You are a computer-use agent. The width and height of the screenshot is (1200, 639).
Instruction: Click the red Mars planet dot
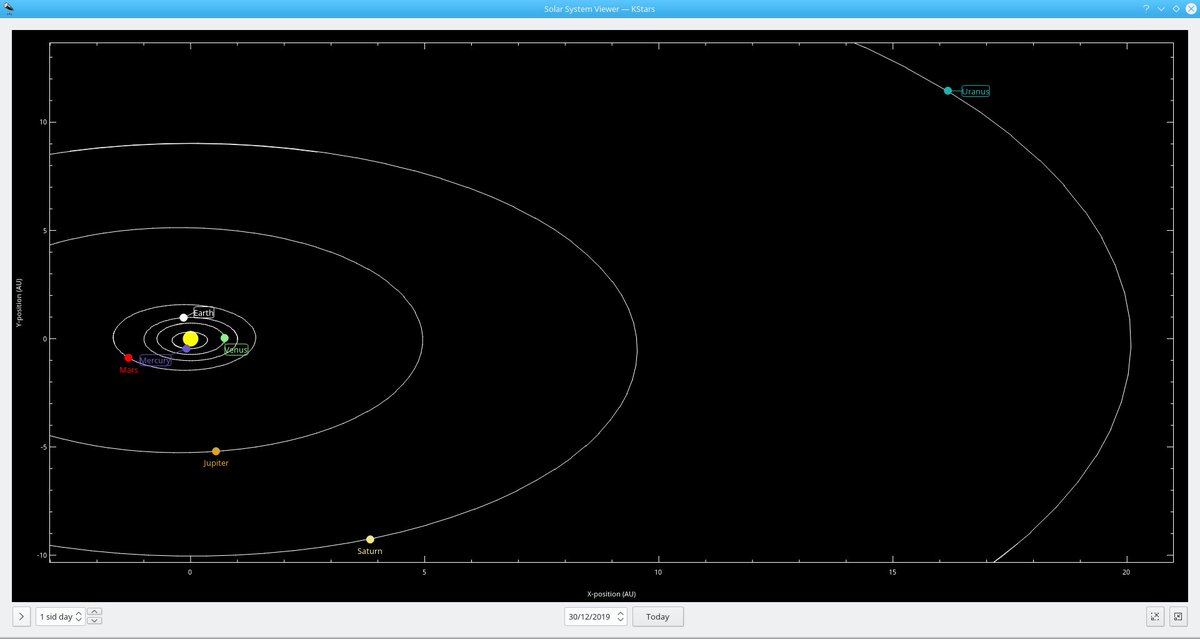tap(128, 358)
